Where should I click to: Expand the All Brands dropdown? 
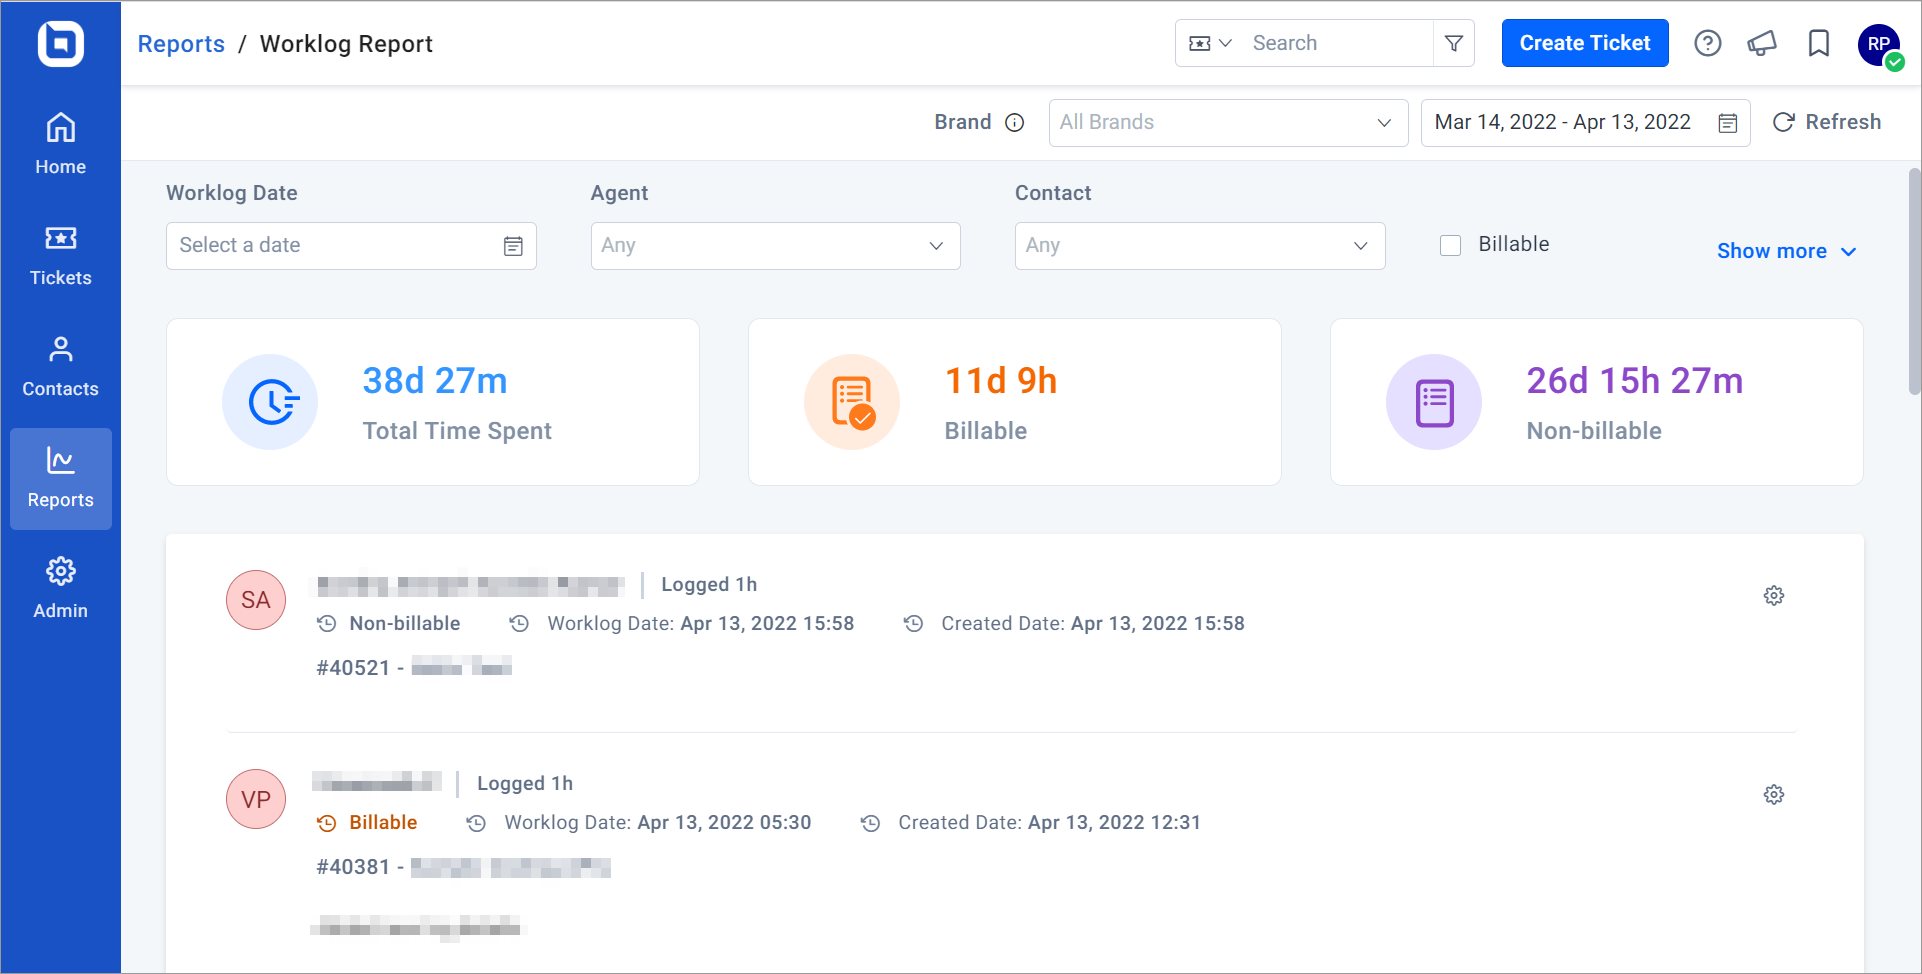[x=1228, y=123]
